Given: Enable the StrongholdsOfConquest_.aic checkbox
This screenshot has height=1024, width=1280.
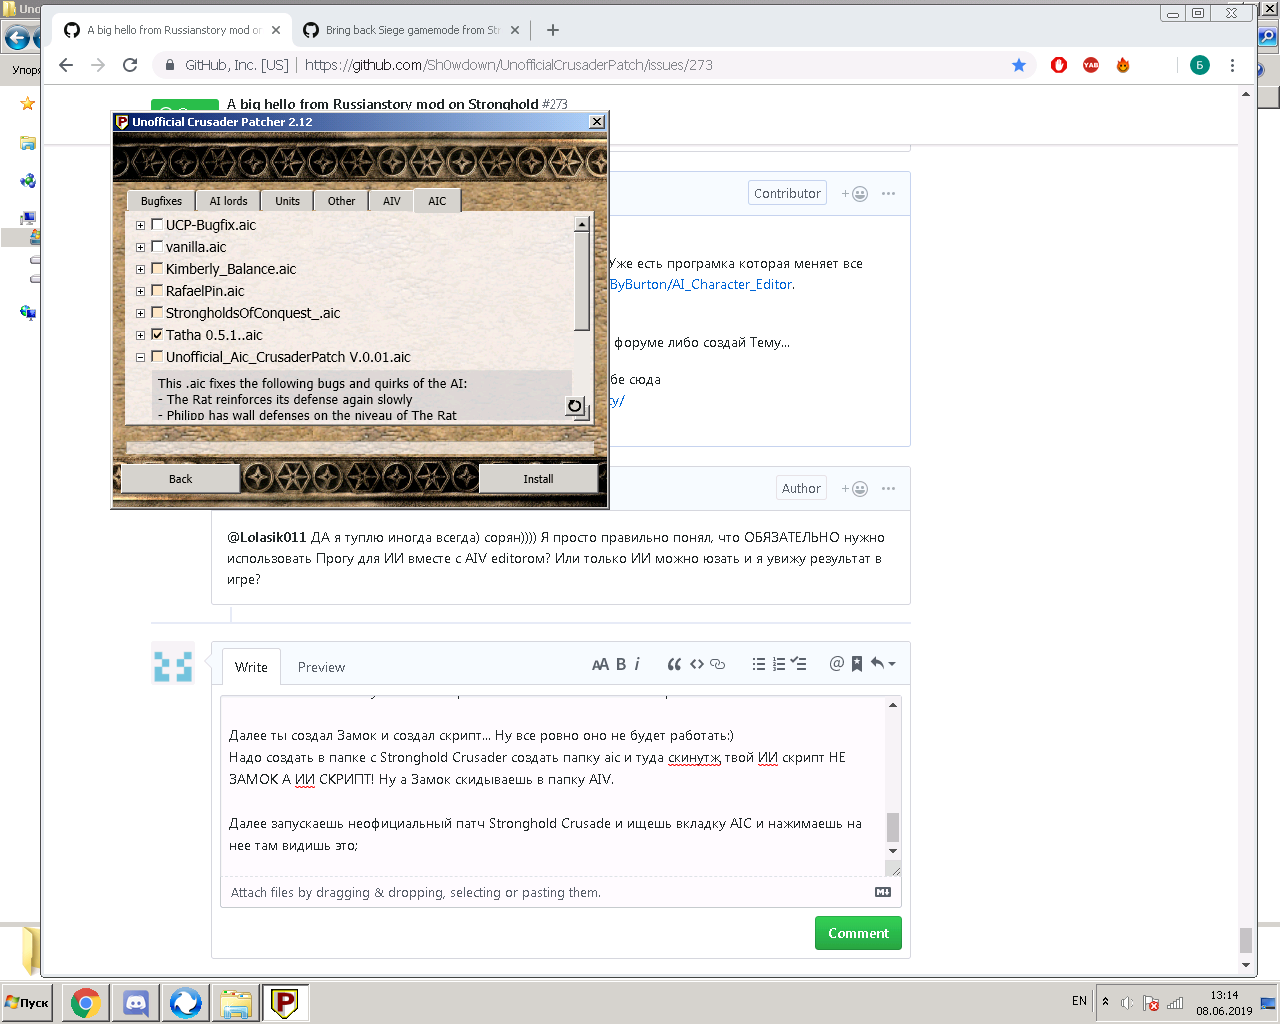Looking at the screenshot, I should [157, 312].
